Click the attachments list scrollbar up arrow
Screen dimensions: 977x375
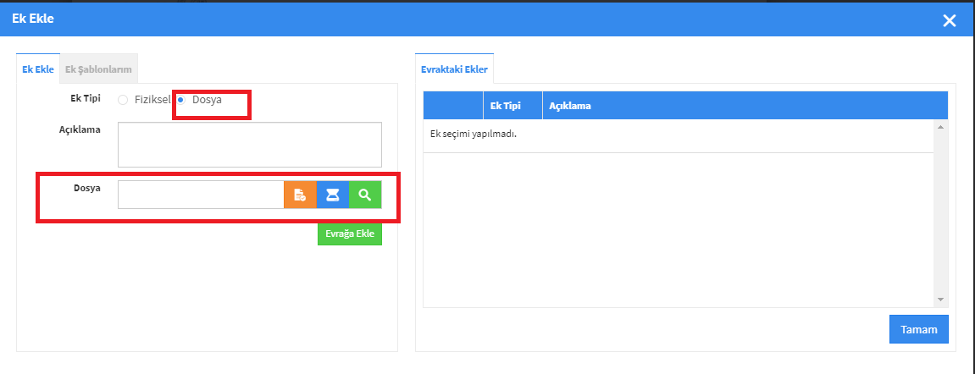940,127
